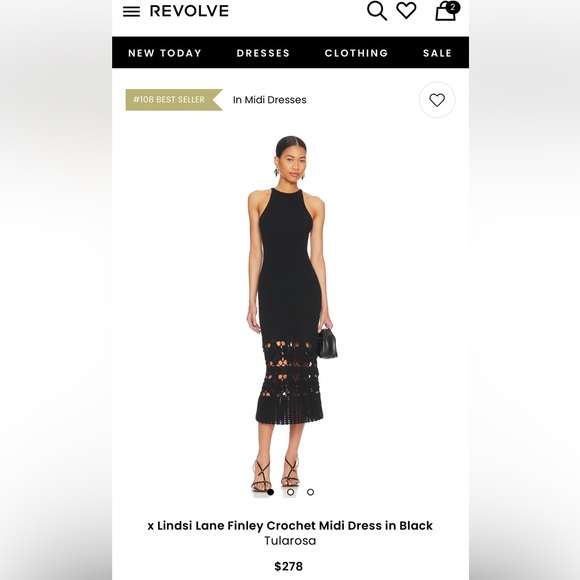Image resolution: width=580 pixels, height=580 pixels.
Task: Open the shopping bag with 2 items
Action: [x=446, y=12]
